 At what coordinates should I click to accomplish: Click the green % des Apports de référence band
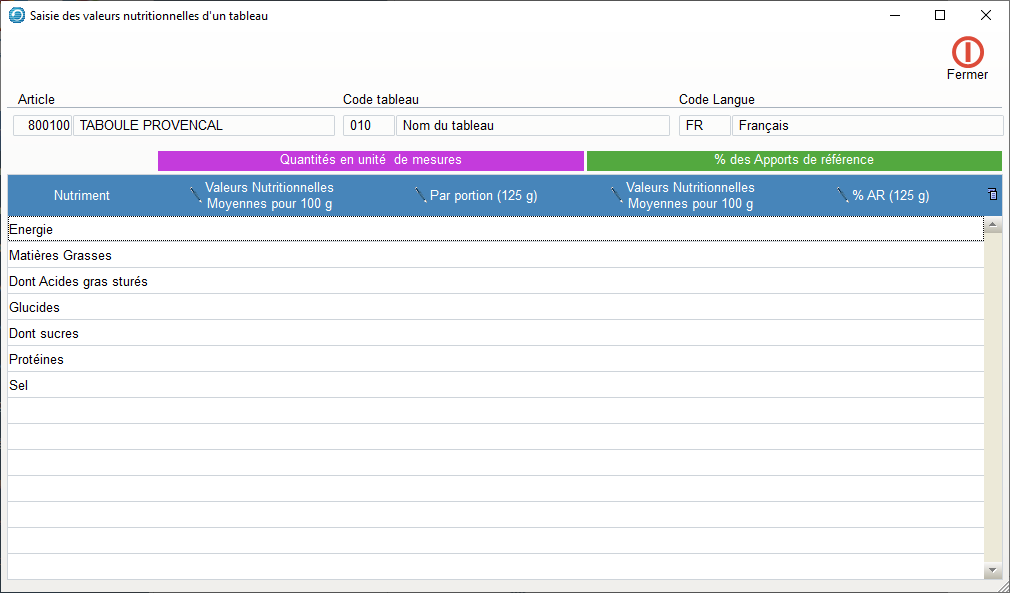794,160
